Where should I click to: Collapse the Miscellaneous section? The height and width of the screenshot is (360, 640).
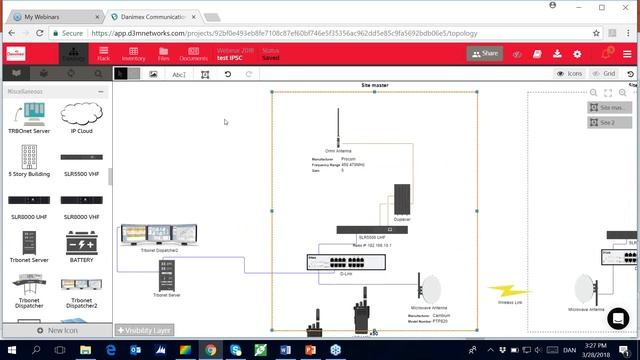[101, 91]
